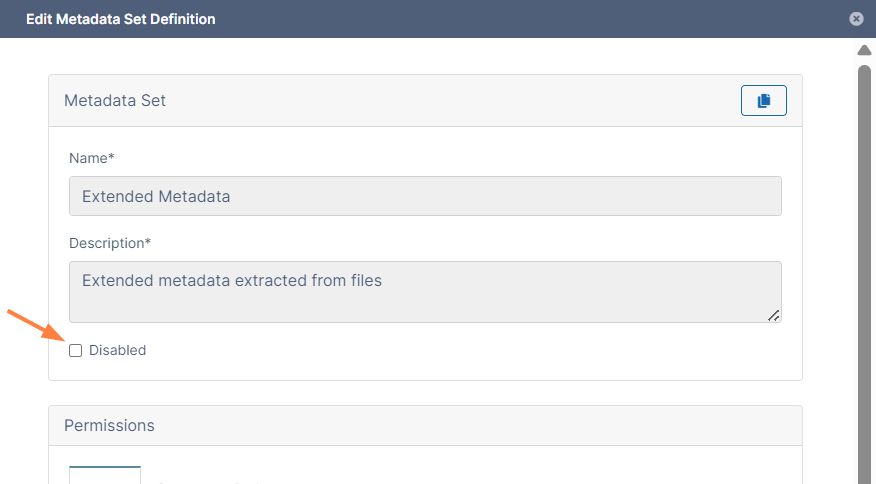This screenshot has height=484, width=876.
Task: Click the orange arrow annotation pointing at Disabled
Action: pyautogui.click(x=36, y=324)
